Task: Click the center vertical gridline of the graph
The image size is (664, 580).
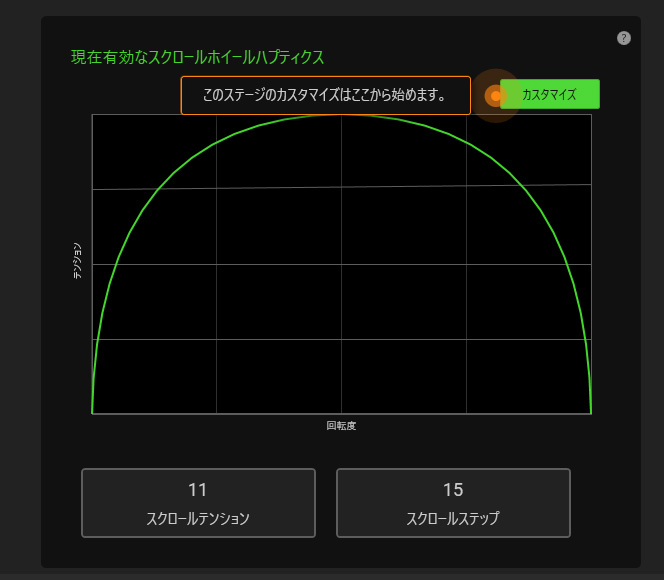Action: (x=341, y=300)
